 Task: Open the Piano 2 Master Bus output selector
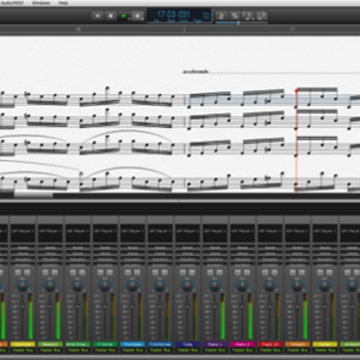[x=242, y=350]
